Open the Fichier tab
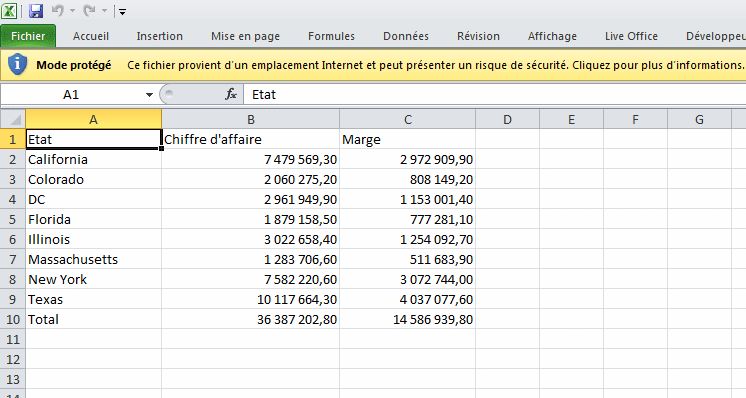Viewport: 746px width, 398px height. pyautogui.click(x=28, y=36)
